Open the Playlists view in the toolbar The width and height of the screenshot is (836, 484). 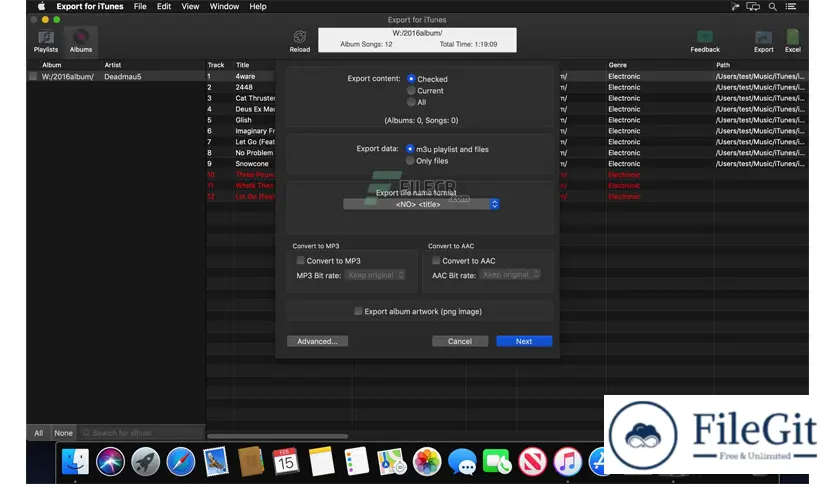(x=46, y=41)
